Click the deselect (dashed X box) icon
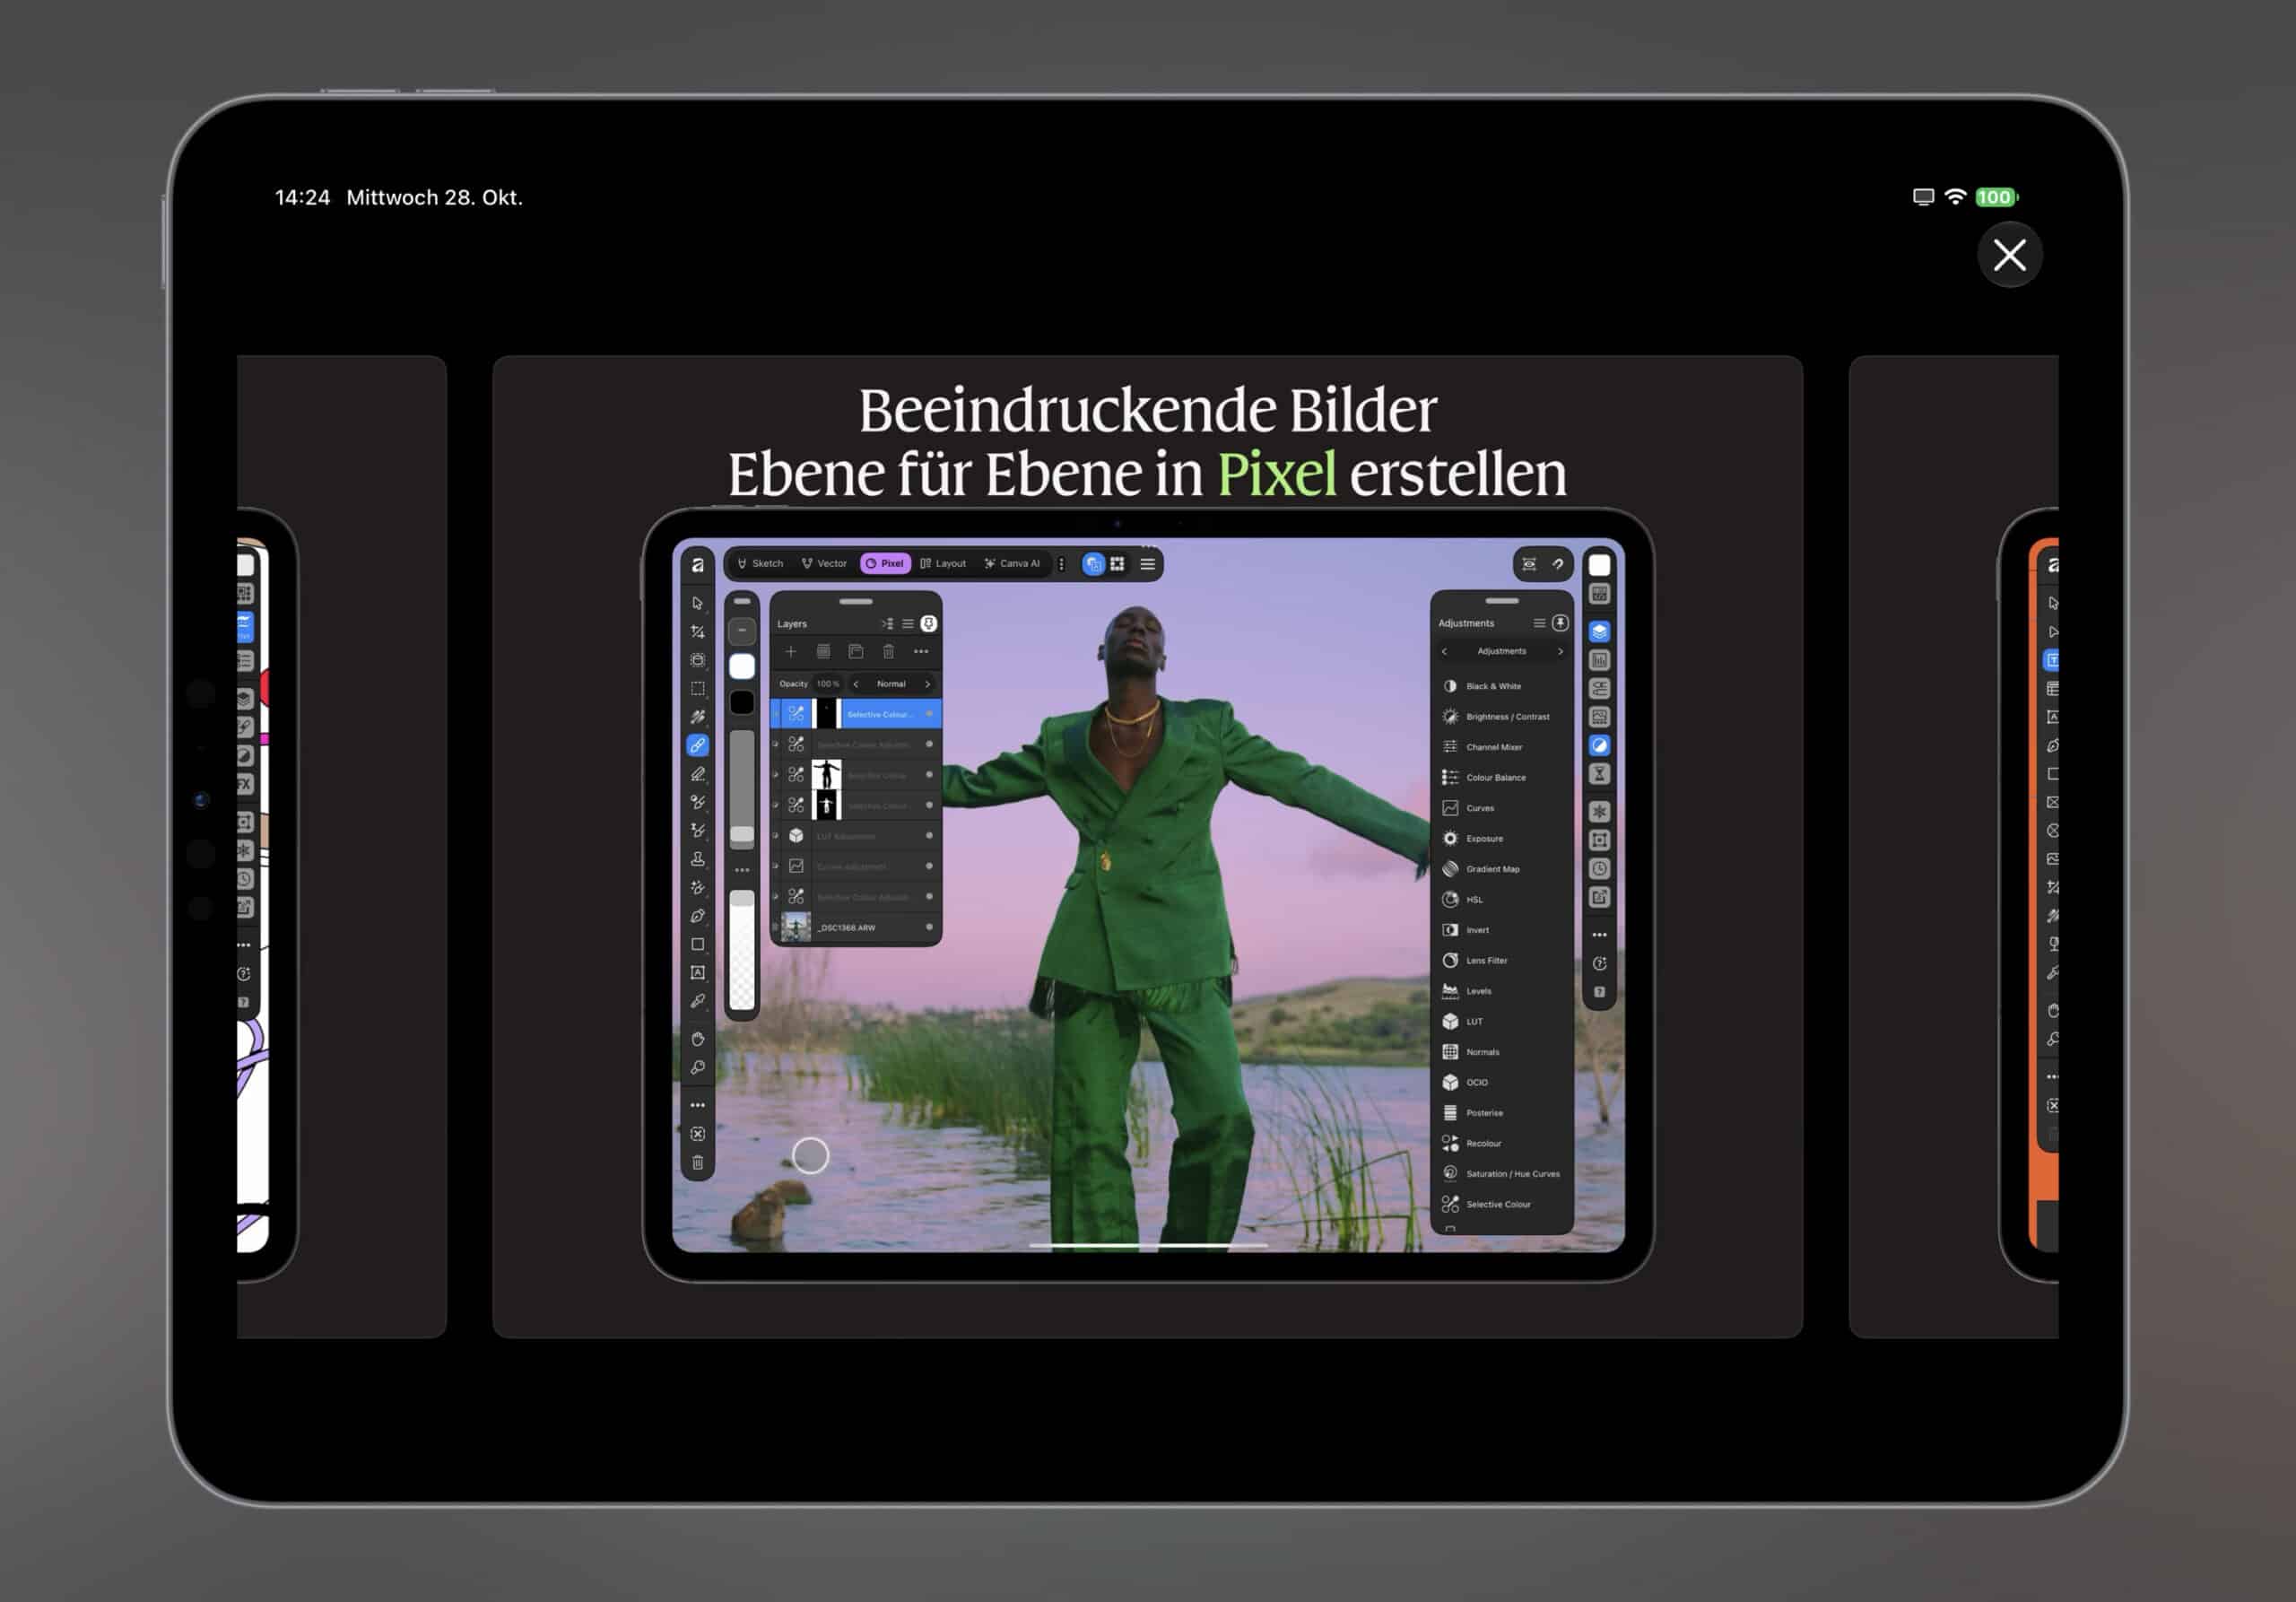 (698, 1134)
